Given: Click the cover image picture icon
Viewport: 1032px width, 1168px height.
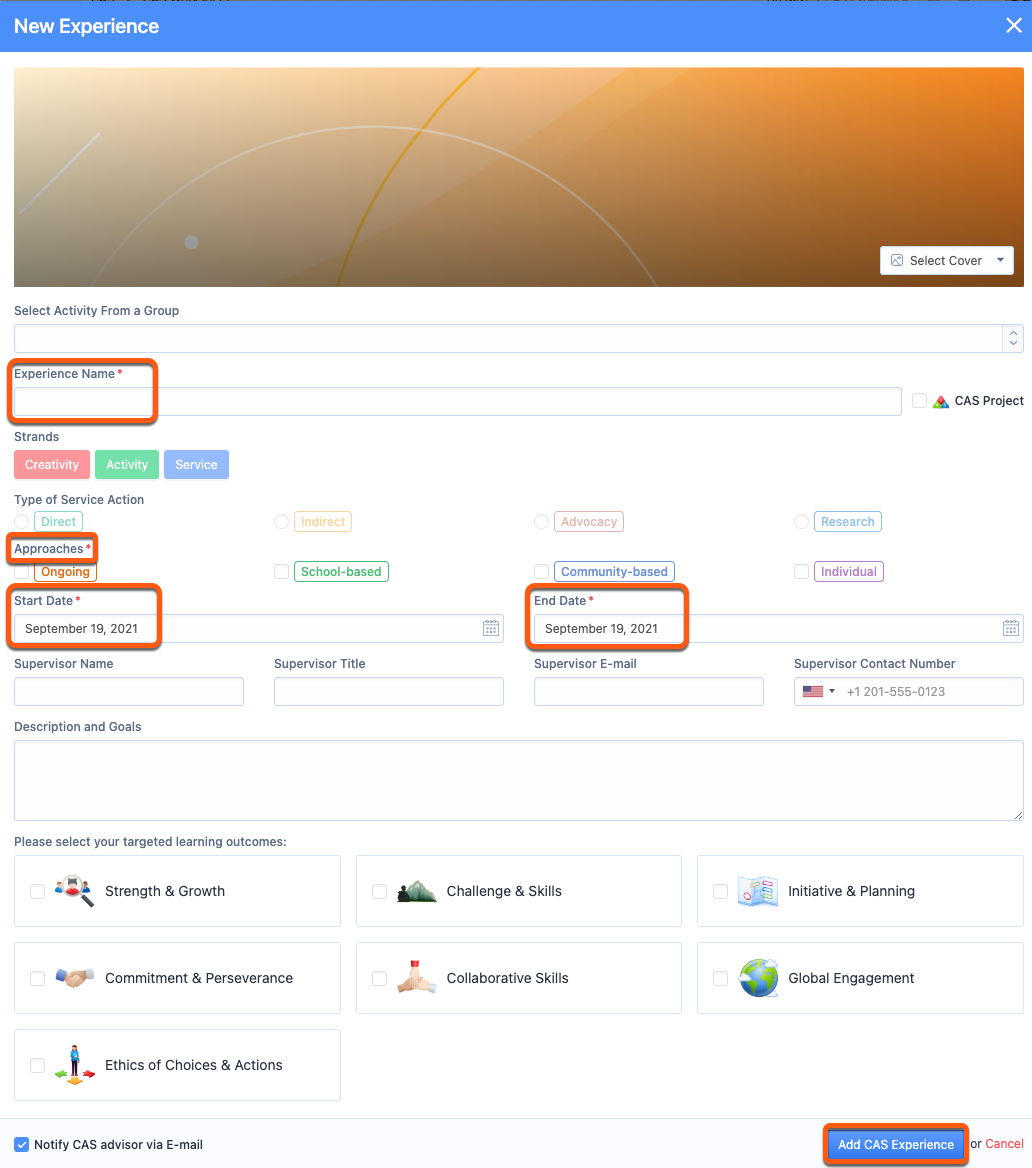Looking at the screenshot, I should [897, 261].
